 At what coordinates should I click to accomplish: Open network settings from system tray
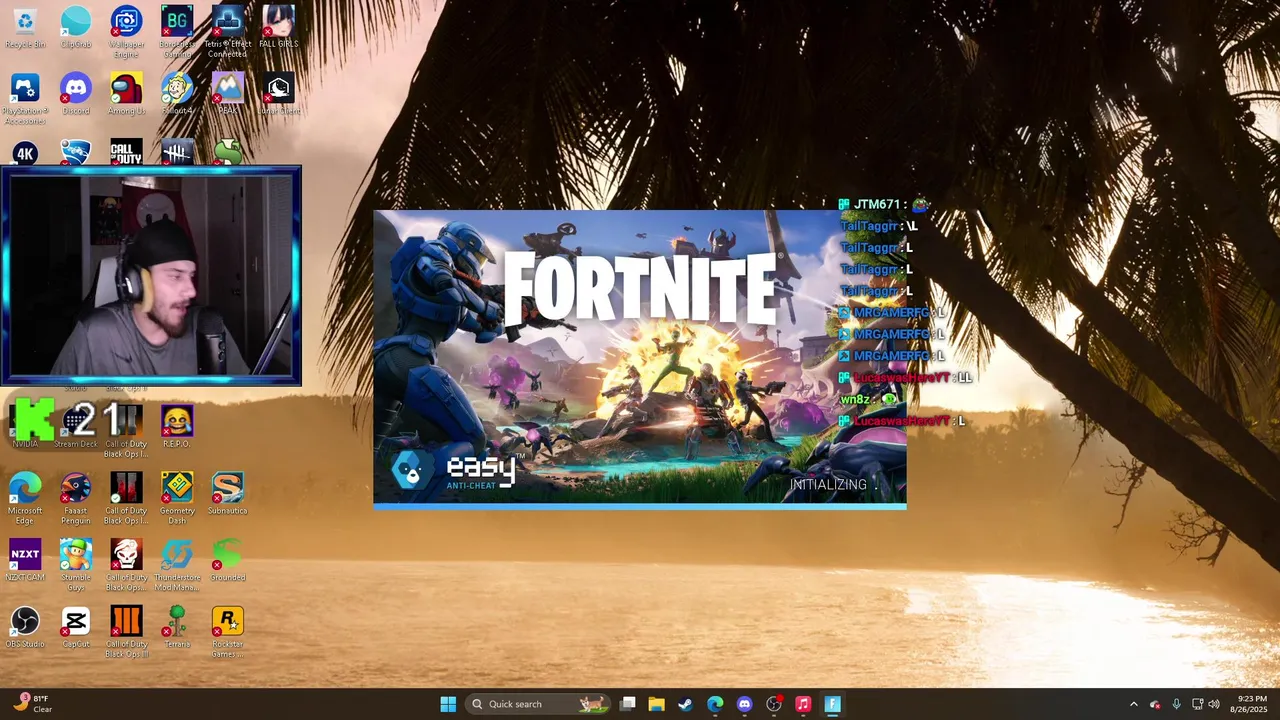coord(1197,704)
